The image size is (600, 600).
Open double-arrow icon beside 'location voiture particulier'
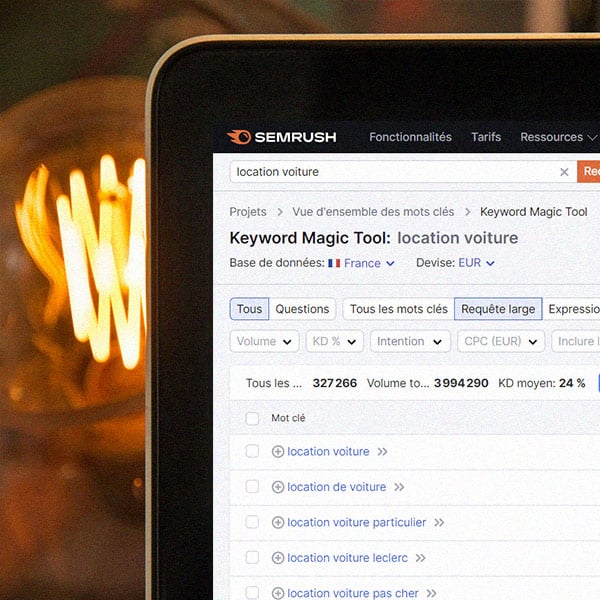[x=439, y=522]
